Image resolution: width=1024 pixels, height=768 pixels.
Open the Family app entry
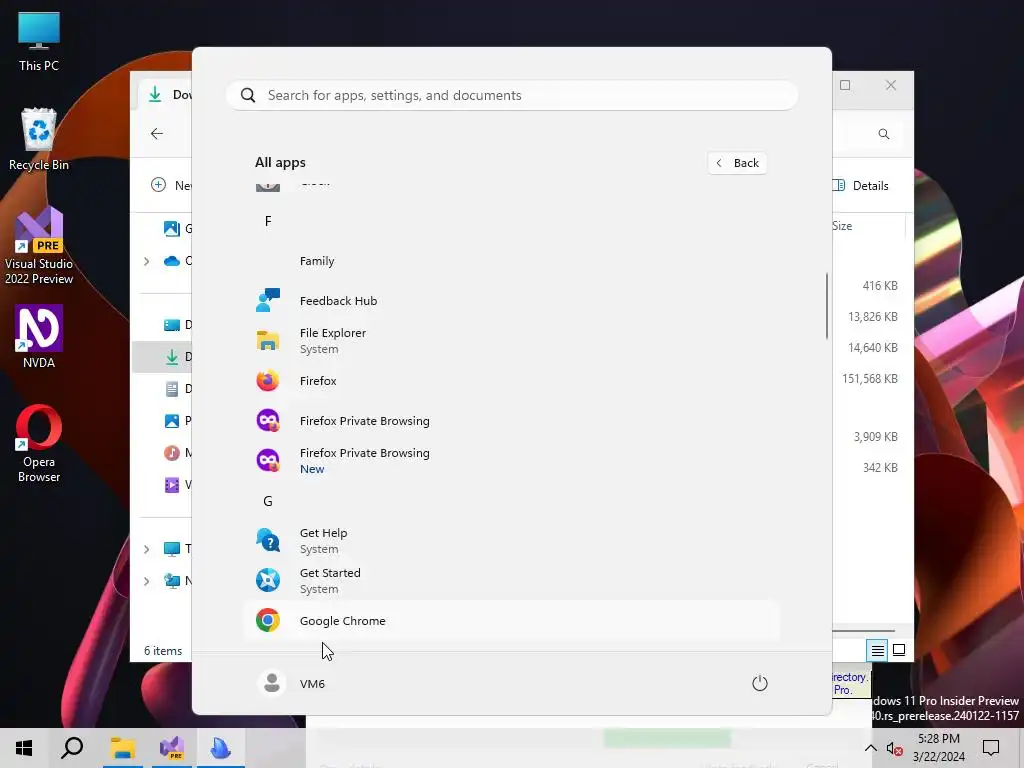(x=511, y=261)
